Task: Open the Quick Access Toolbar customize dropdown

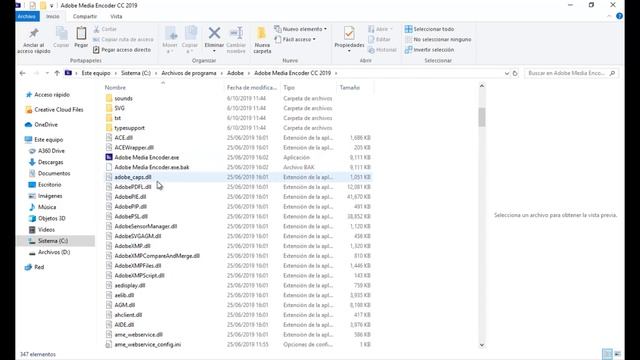Action: click(51, 6)
